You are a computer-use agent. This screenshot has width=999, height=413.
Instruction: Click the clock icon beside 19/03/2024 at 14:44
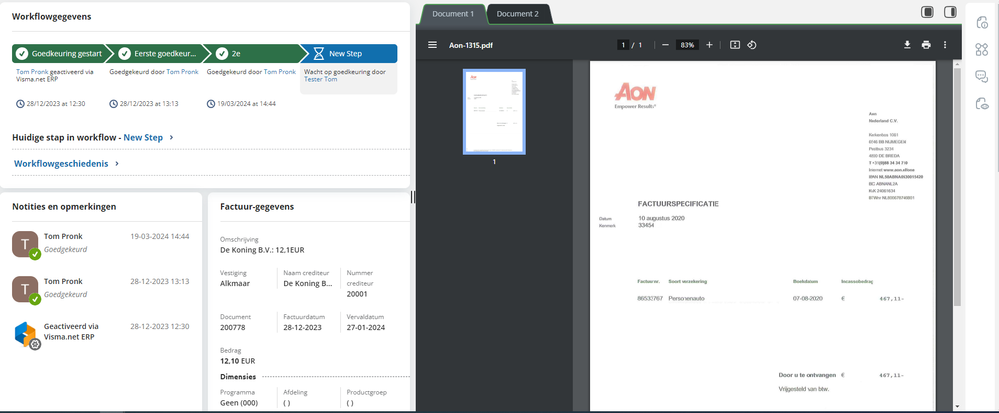click(x=211, y=104)
